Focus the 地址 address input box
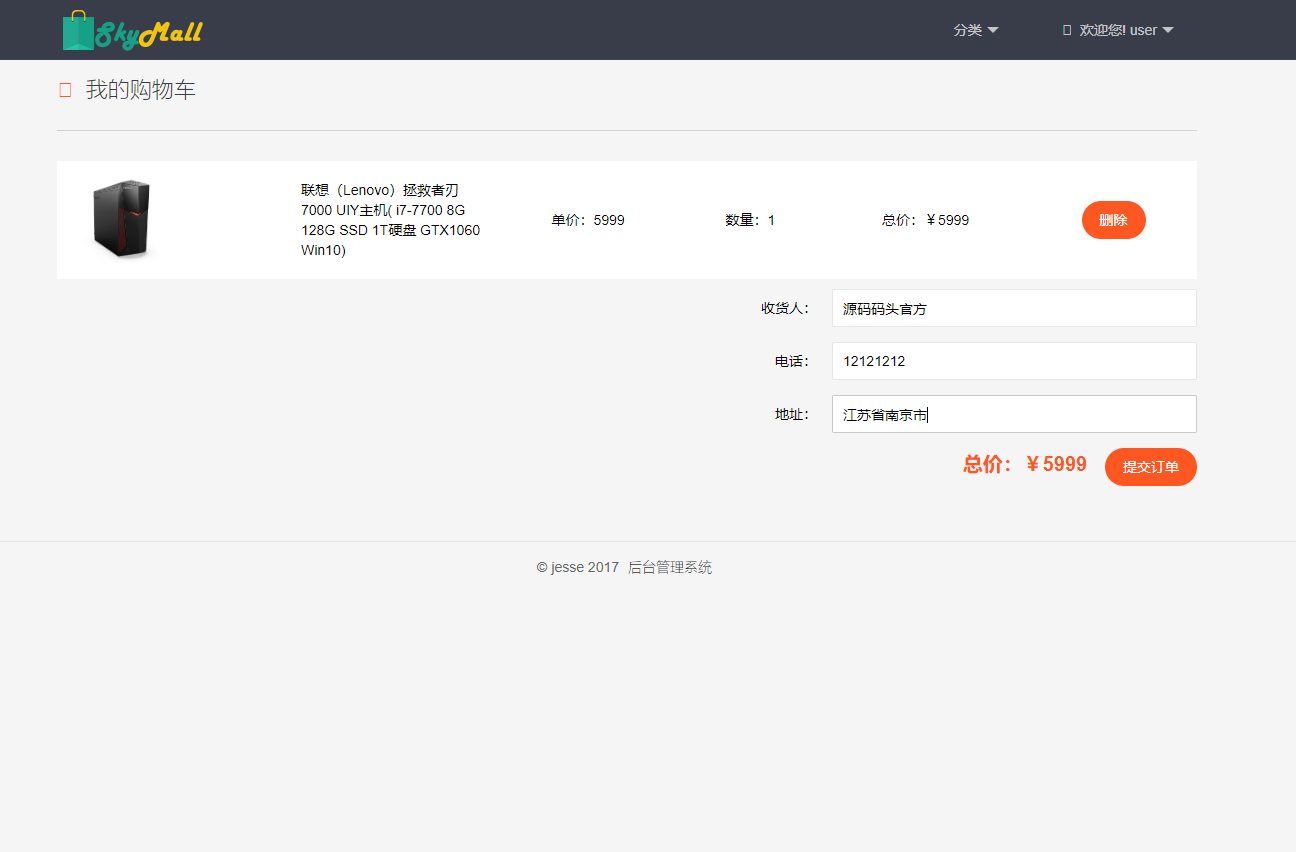Screen dimensions: 1296x852 pyautogui.click(x=1013, y=413)
